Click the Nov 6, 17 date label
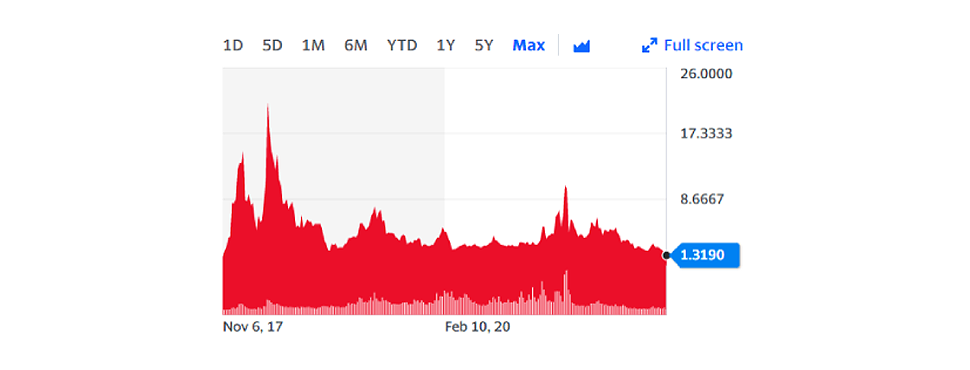The width and height of the screenshot is (970, 370). pos(252,327)
